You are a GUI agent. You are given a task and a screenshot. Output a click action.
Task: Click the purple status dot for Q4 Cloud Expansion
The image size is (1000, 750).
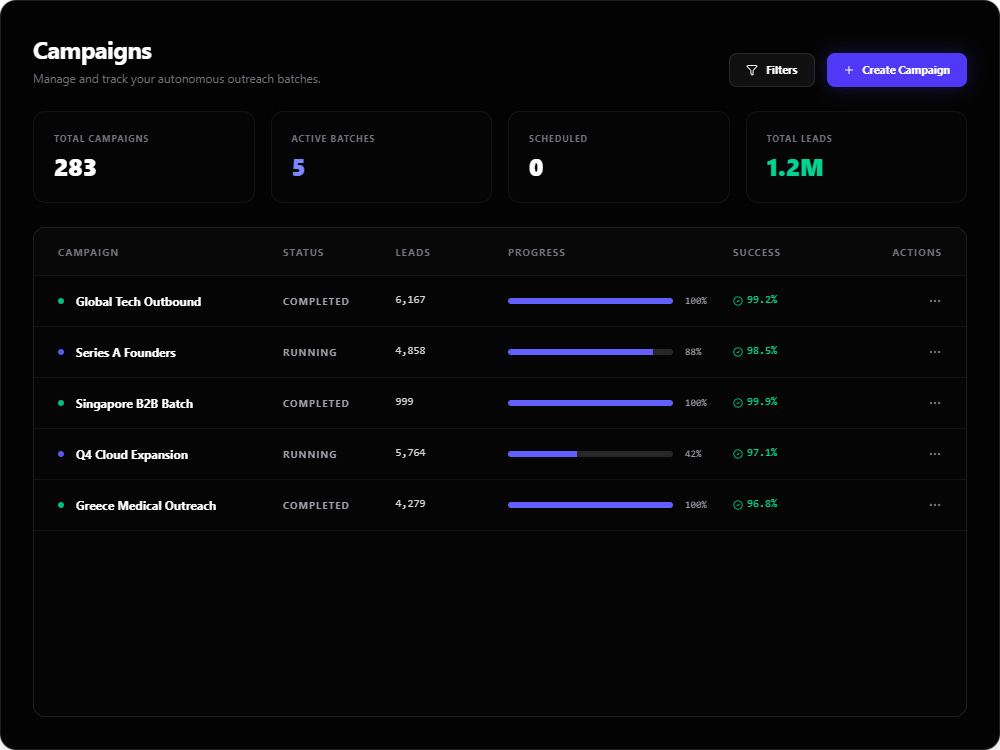pyautogui.click(x=61, y=454)
